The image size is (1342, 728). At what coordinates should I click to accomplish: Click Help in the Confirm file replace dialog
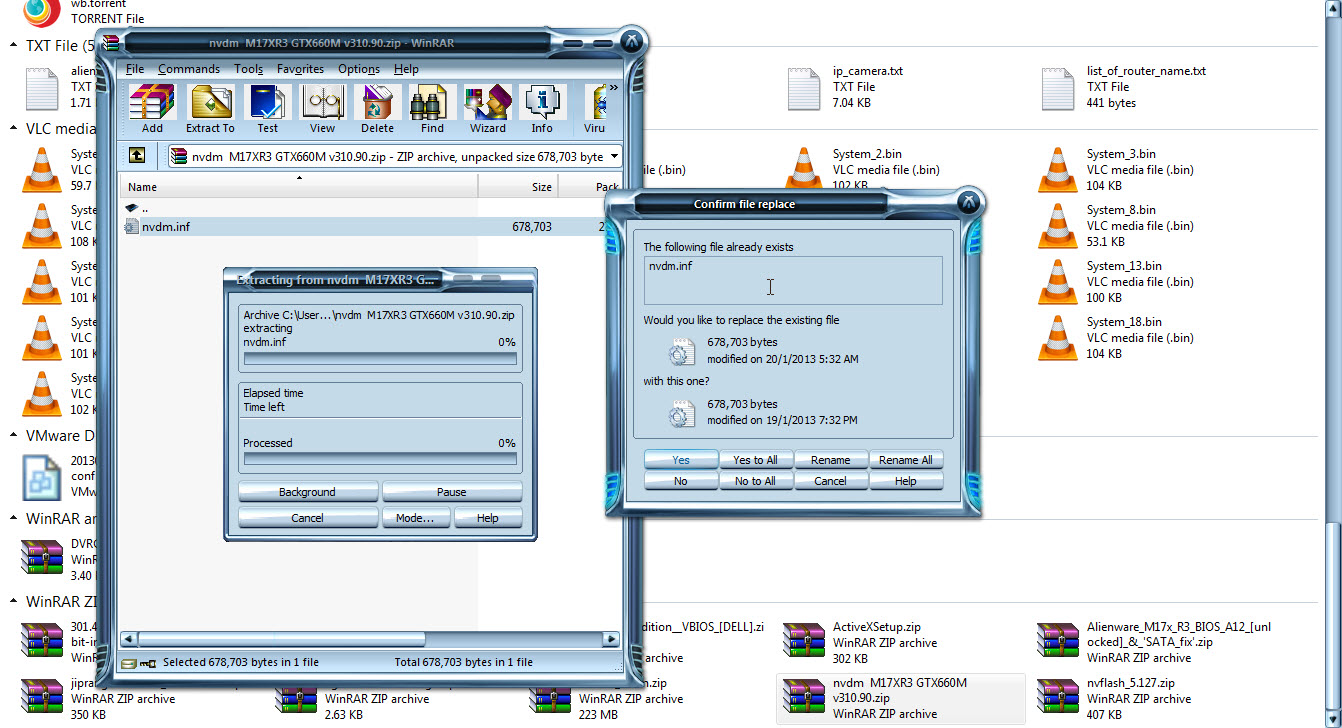click(906, 481)
